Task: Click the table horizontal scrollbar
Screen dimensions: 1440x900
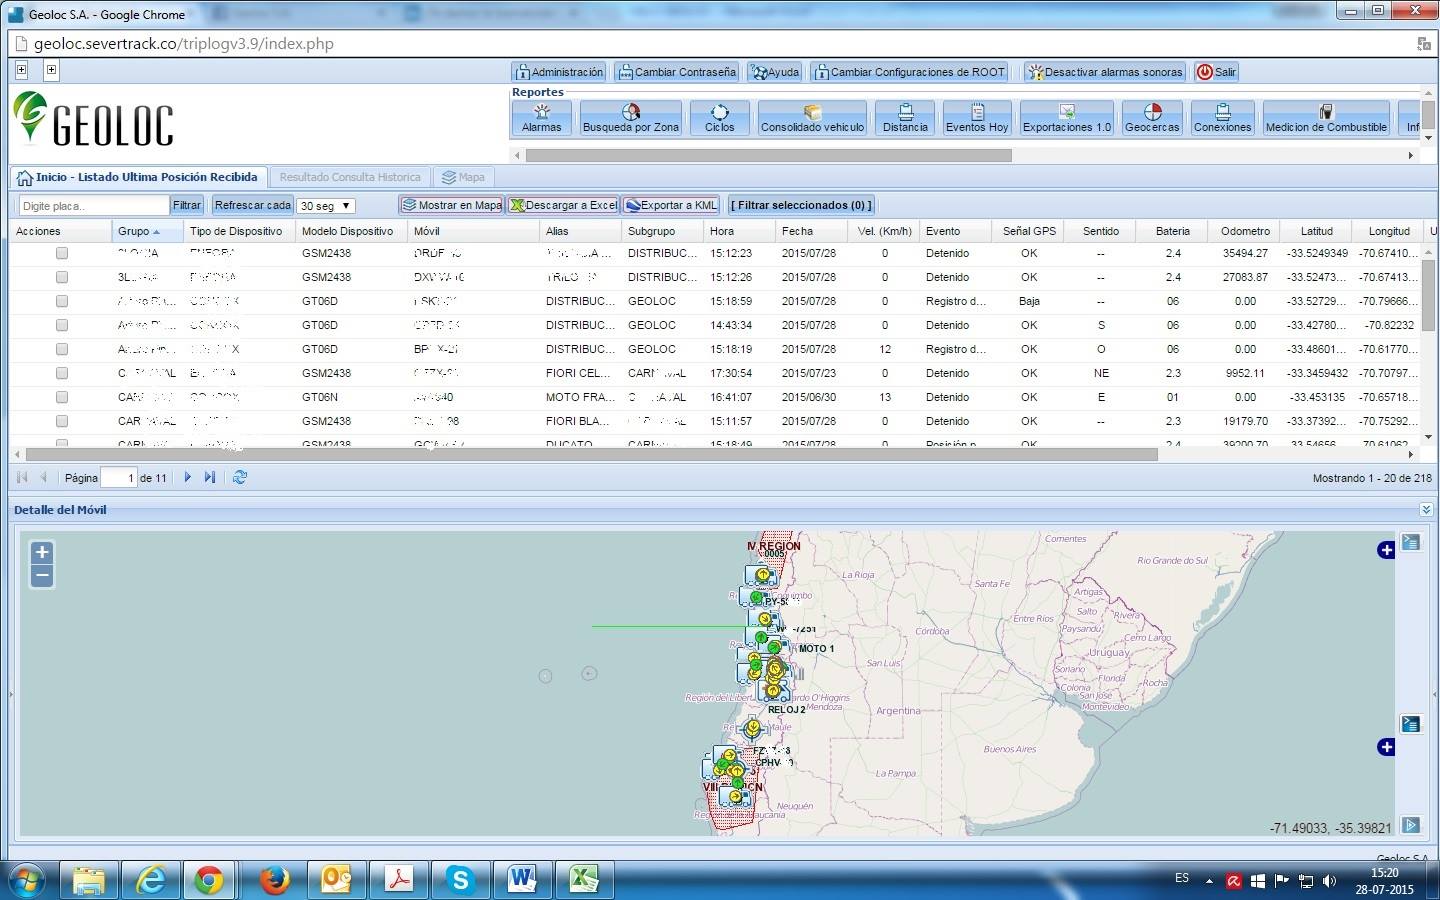Action: [x=591, y=455]
